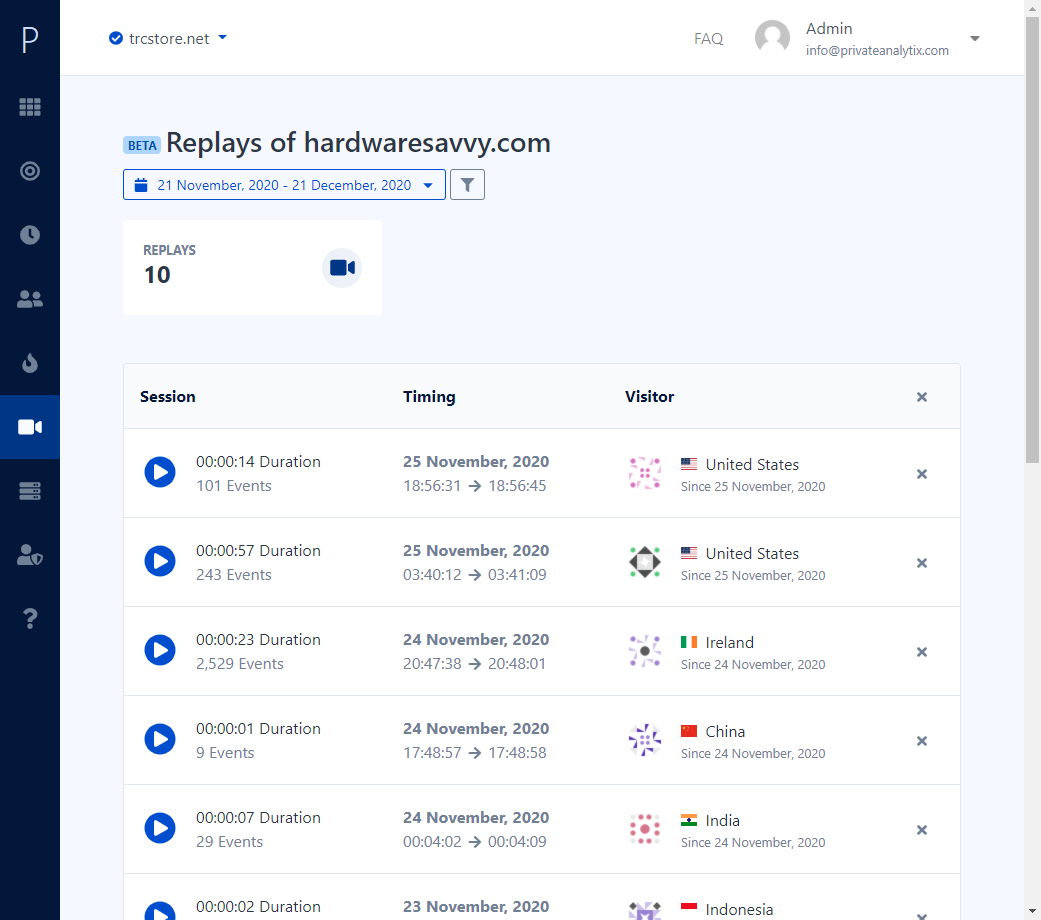Viewport: 1041px width, 920px height.
Task: Click the Ireland flag icon
Action: pos(689,642)
